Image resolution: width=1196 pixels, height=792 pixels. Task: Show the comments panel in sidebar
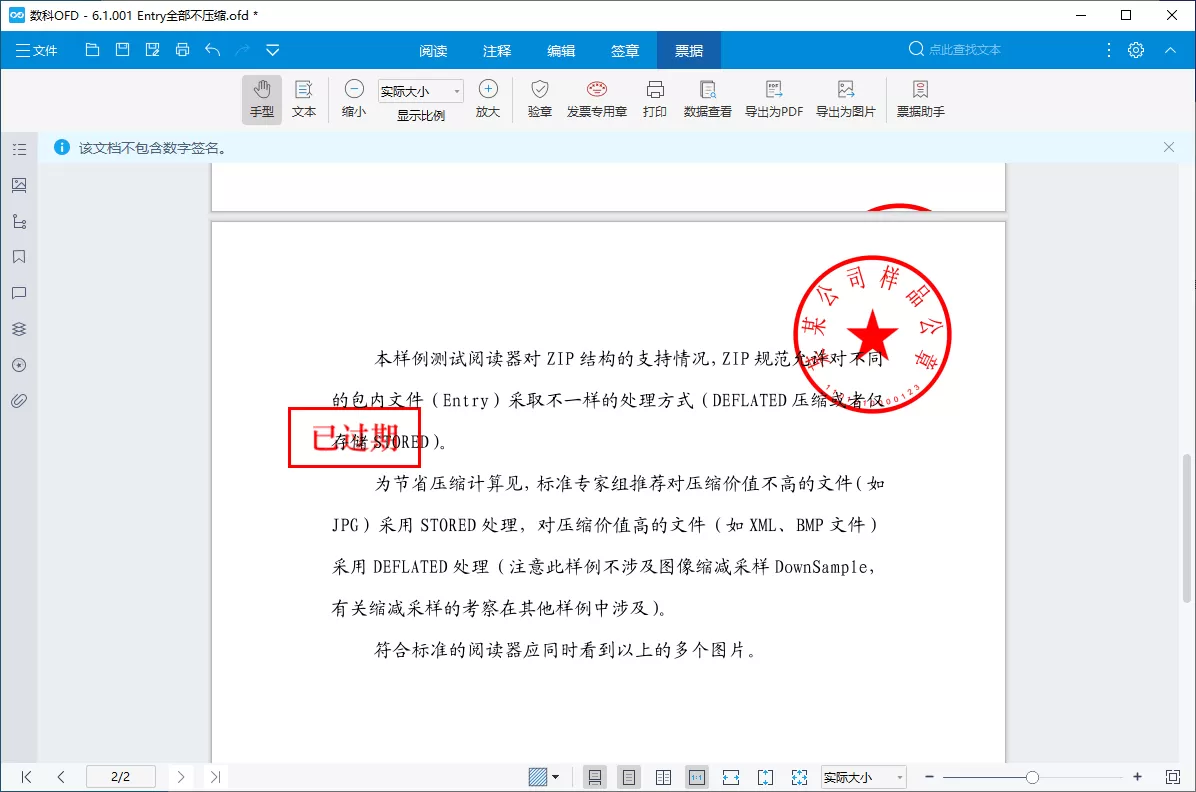coord(19,293)
